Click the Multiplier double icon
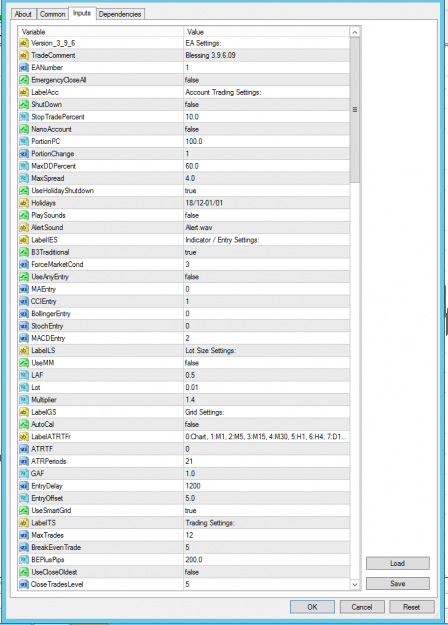 click(24, 400)
